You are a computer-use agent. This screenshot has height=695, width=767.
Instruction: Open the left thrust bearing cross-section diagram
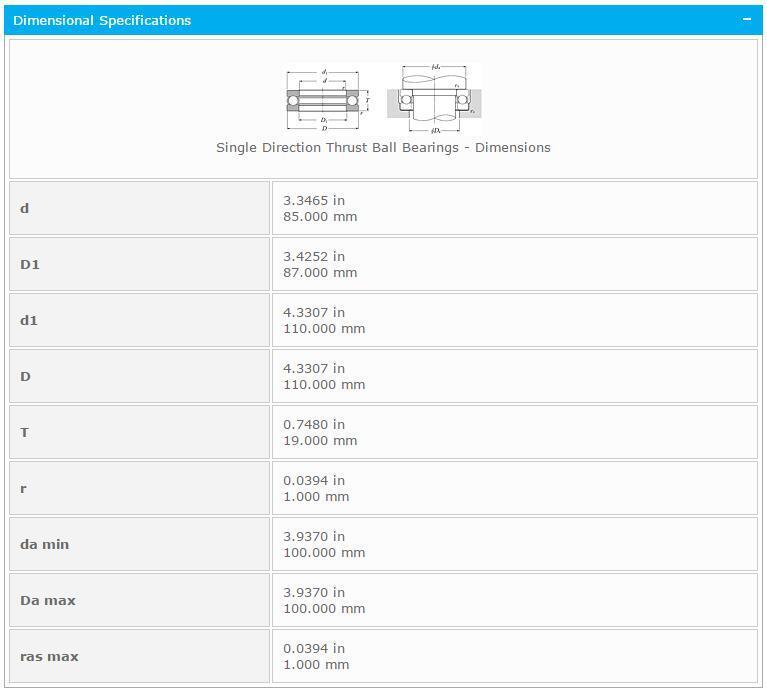pos(328,100)
